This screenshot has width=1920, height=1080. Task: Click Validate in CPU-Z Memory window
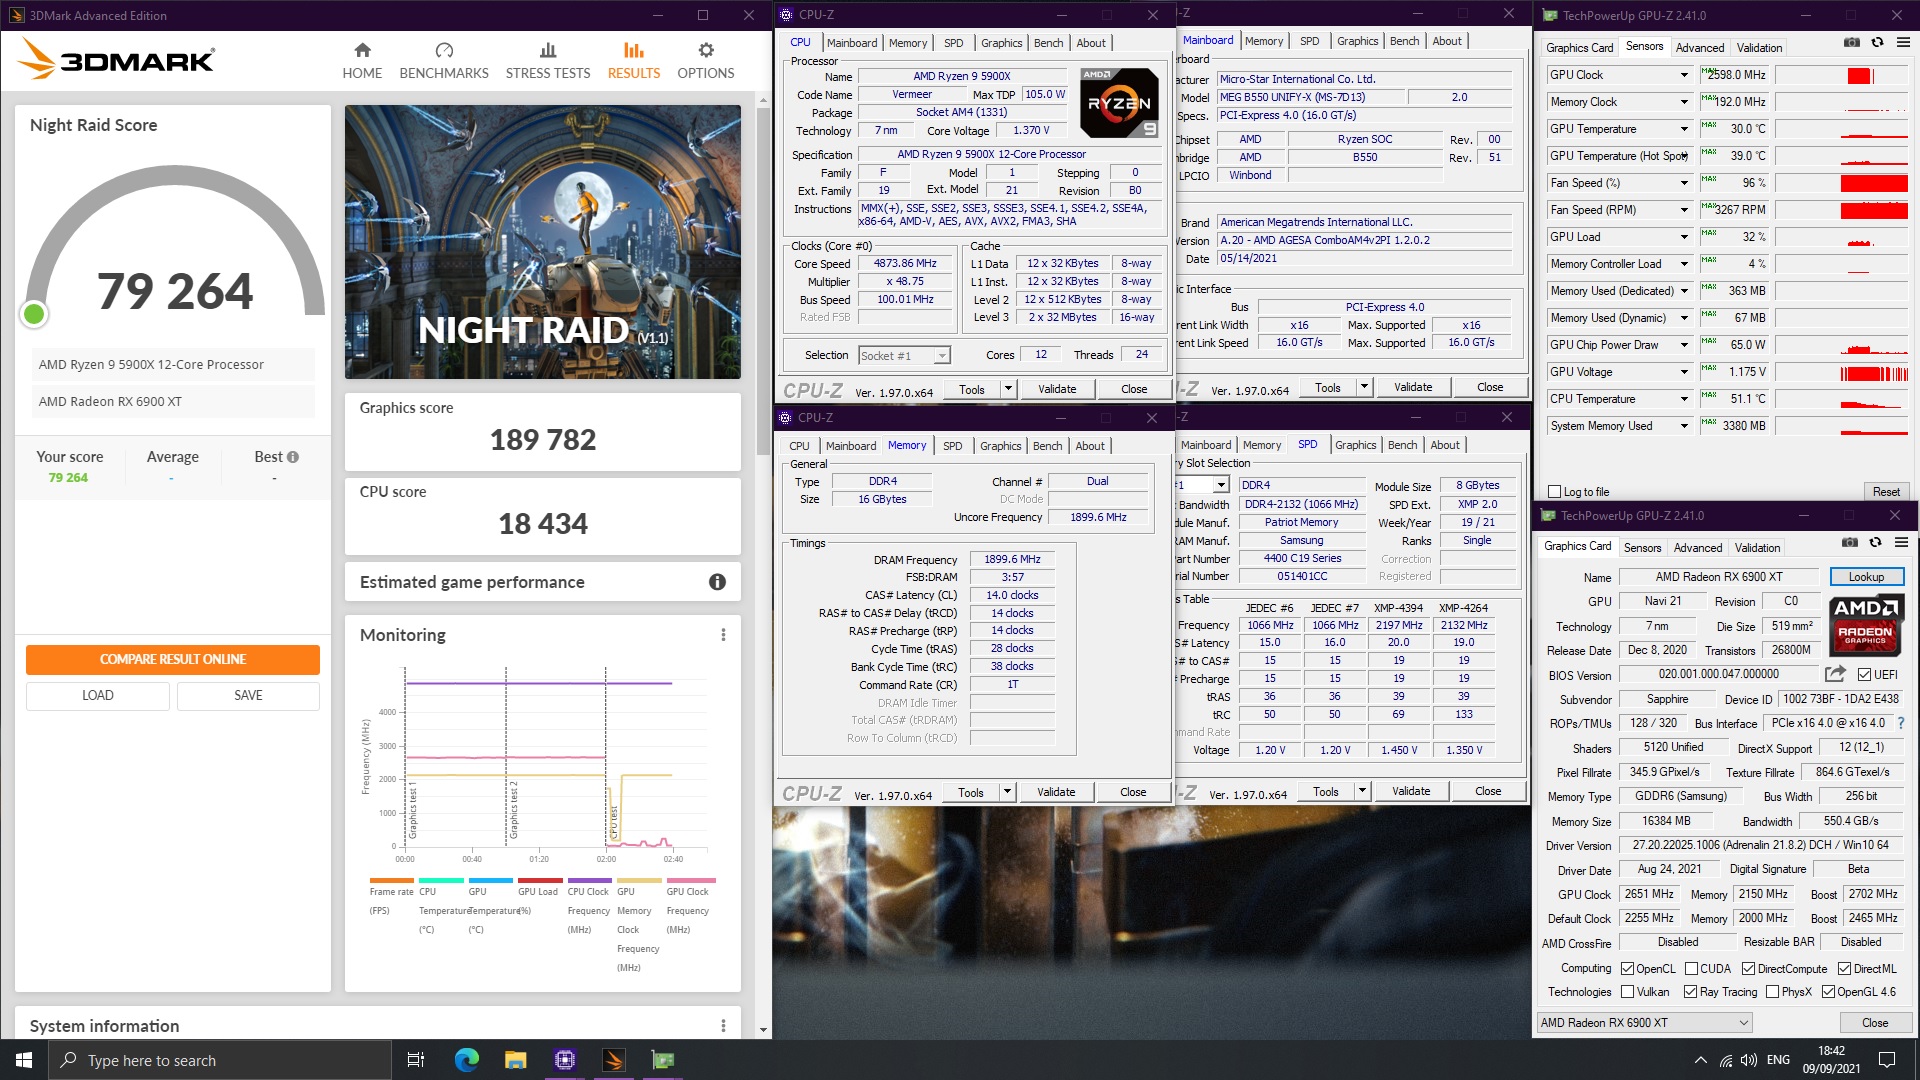pos(1056,792)
